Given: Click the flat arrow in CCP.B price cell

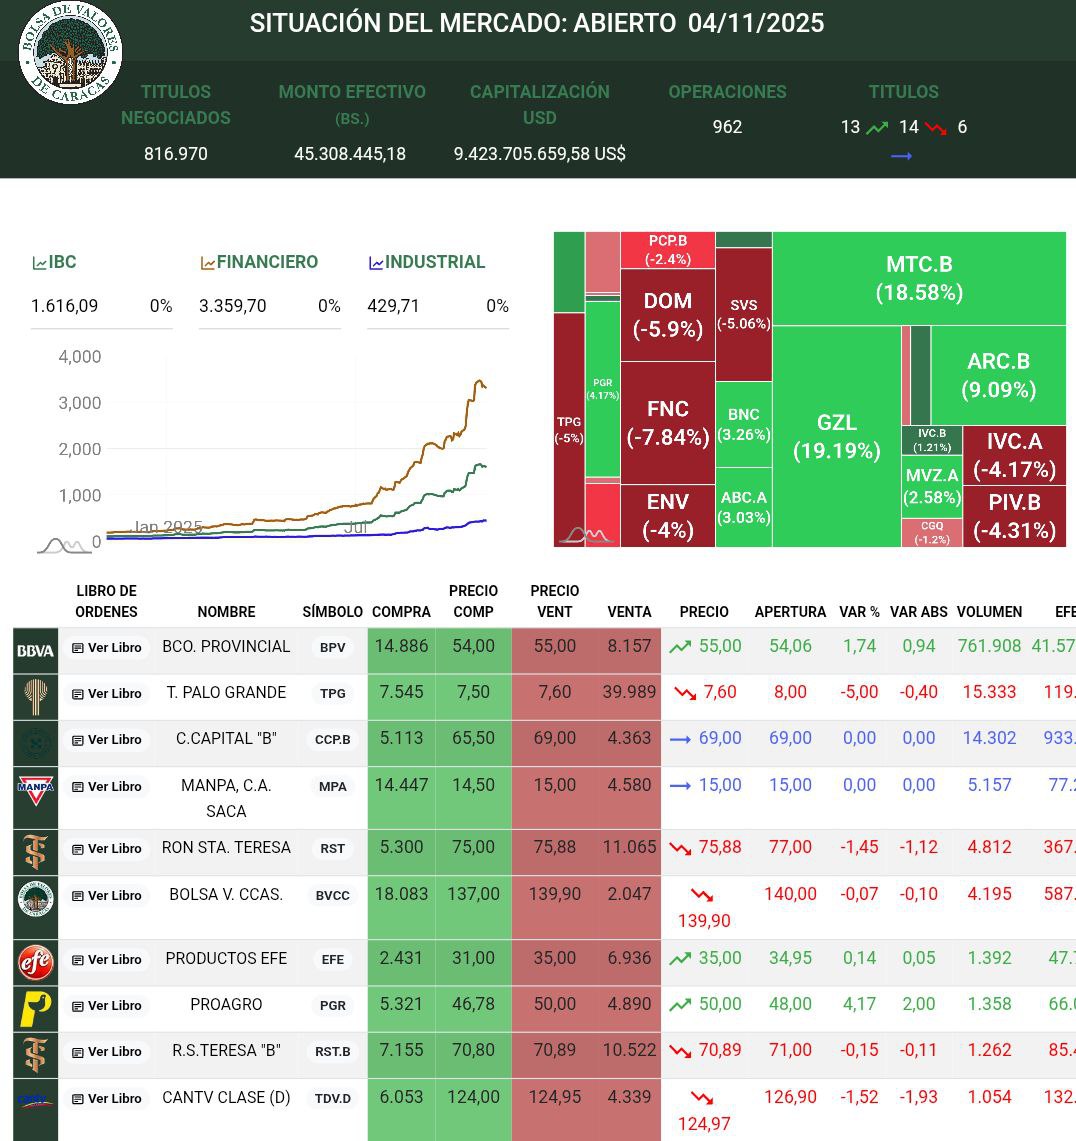Looking at the screenshot, I should click(x=680, y=739).
